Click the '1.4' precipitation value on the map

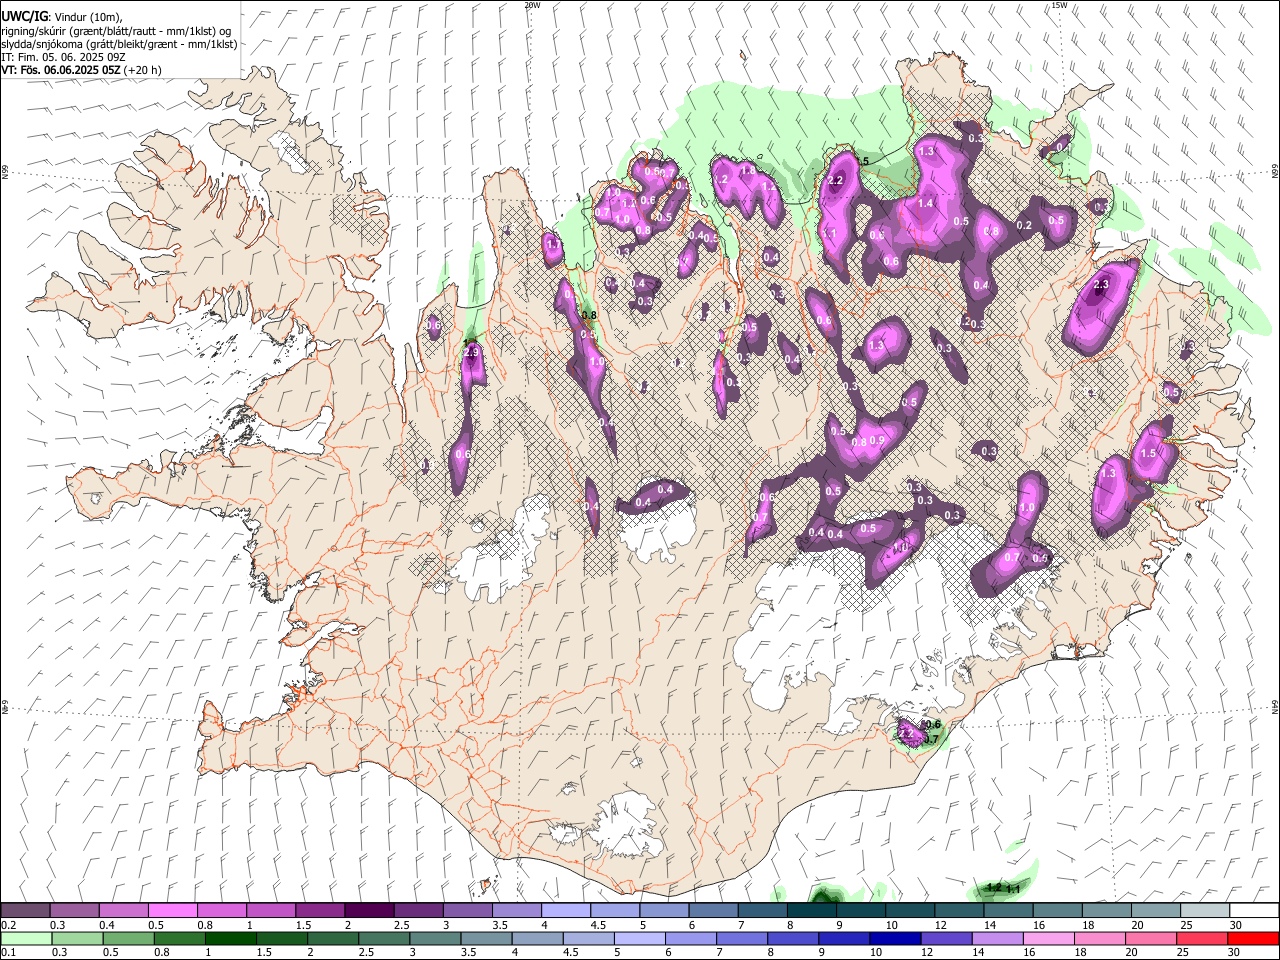tap(925, 203)
